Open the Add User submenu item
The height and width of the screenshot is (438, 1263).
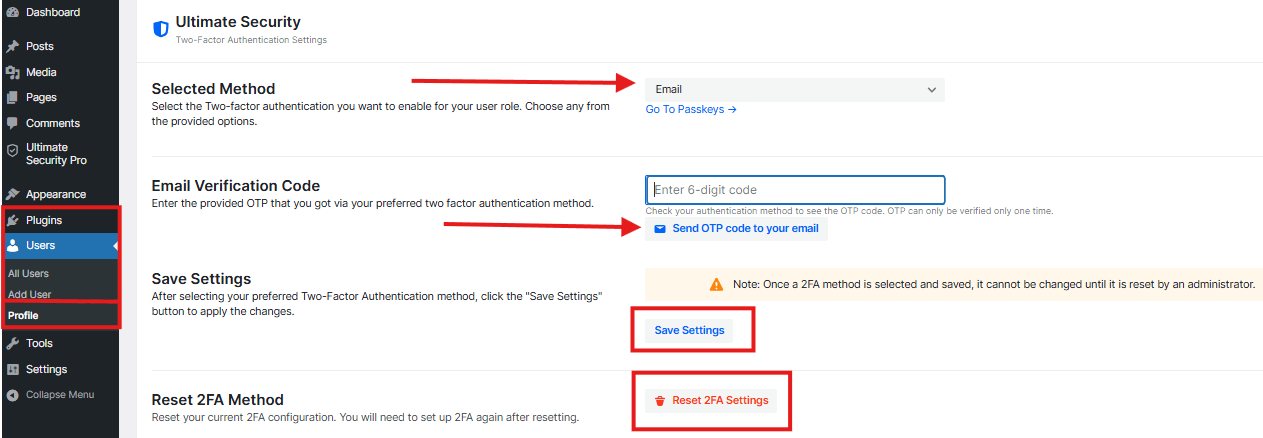tap(30, 294)
